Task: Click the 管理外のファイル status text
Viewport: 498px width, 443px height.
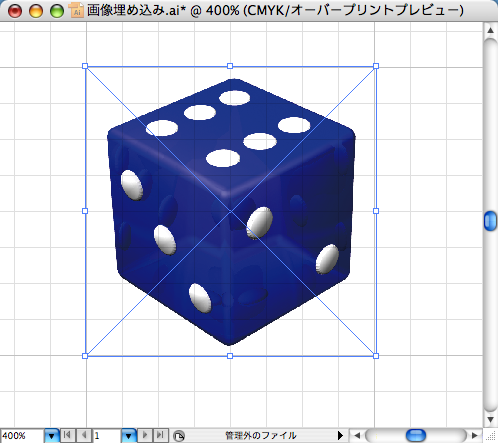Action: point(261,435)
